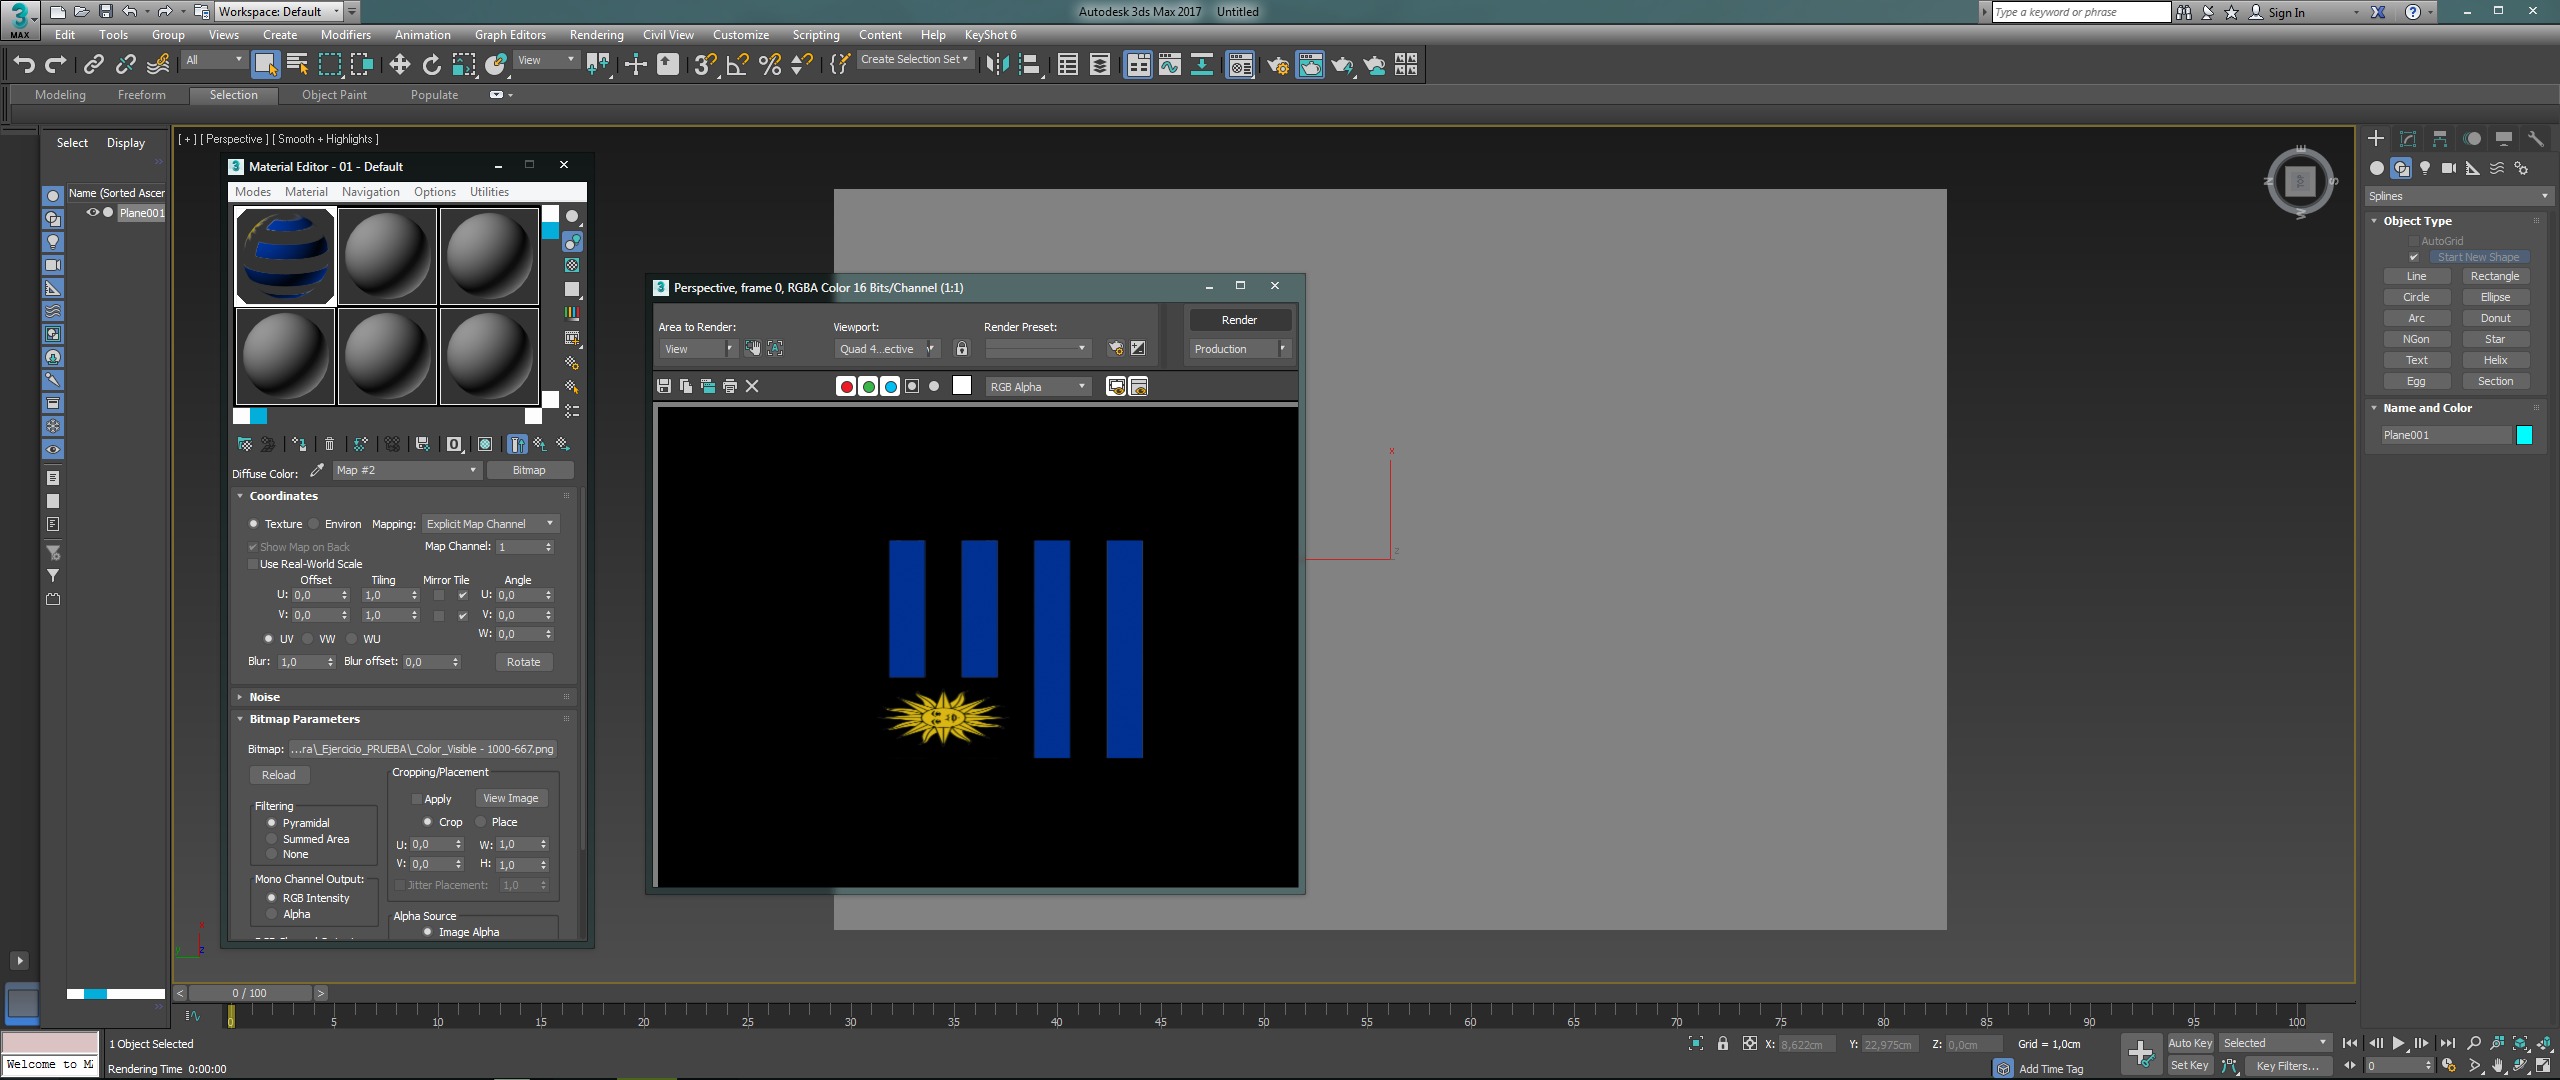Open Render Setup teapot icon
The width and height of the screenshot is (2560, 1080).
tap(1277, 65)
